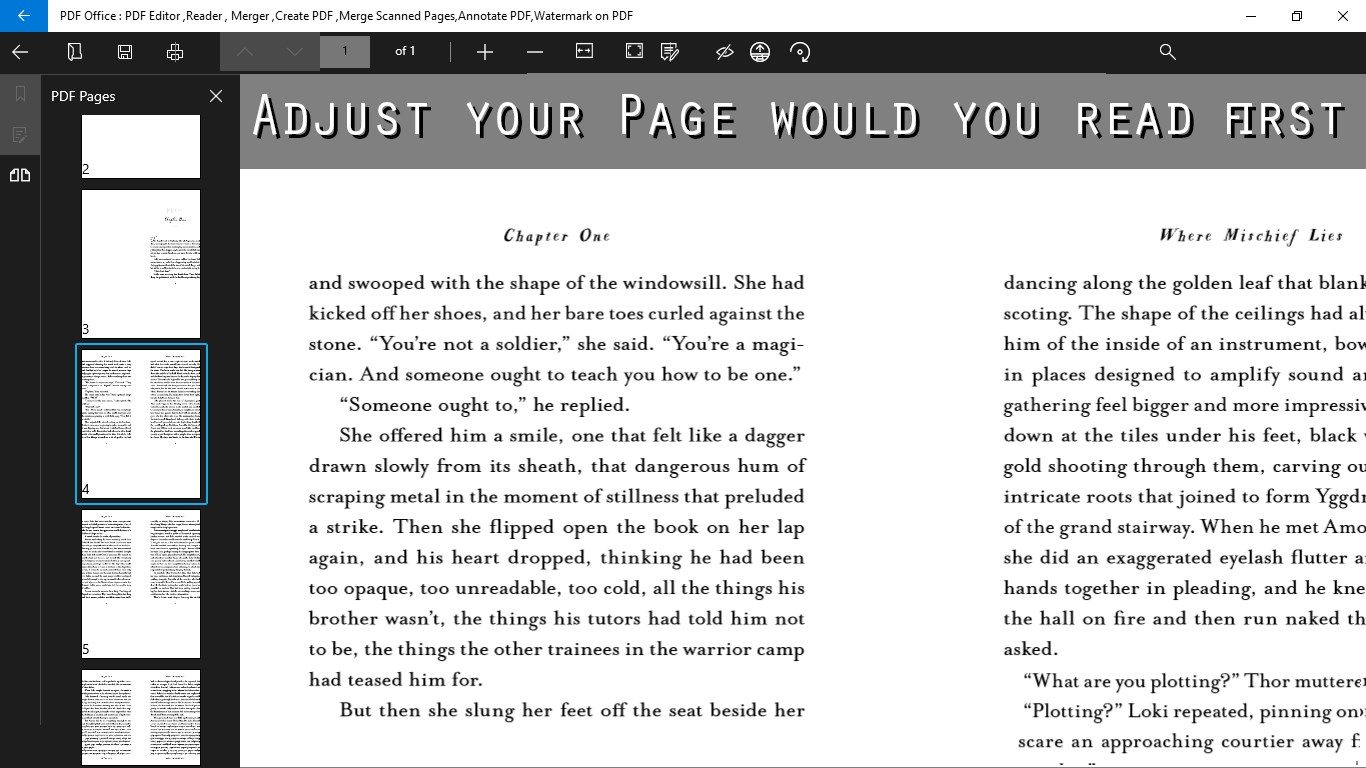Click the "of 1" page count label
1366x768 pixels.
tap(405, 51)
